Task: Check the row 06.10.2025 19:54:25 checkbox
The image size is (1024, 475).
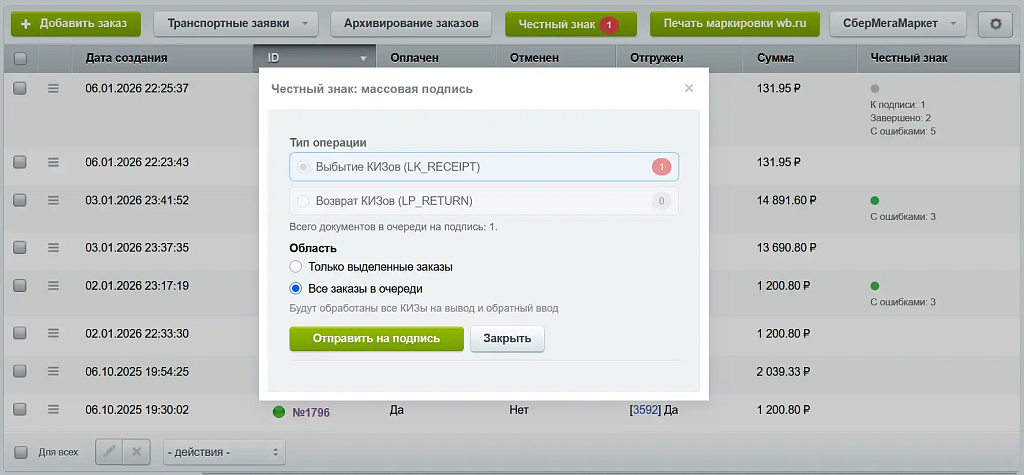Action: coord(20,371)
